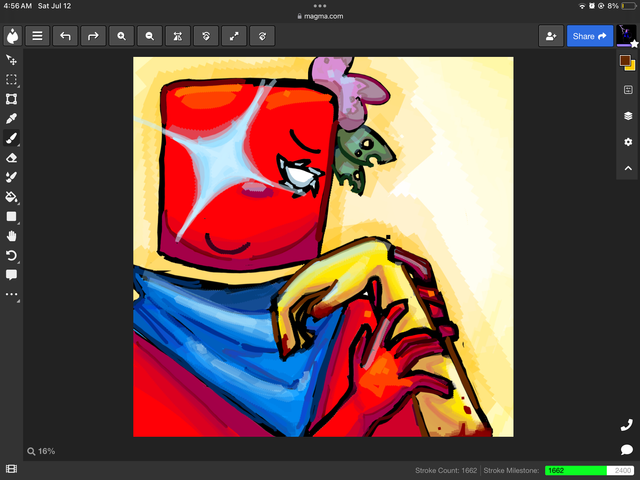Click the Redo arrow in top toolbar
The width and height of the screenshot is (640, 480).
point(93,36)
